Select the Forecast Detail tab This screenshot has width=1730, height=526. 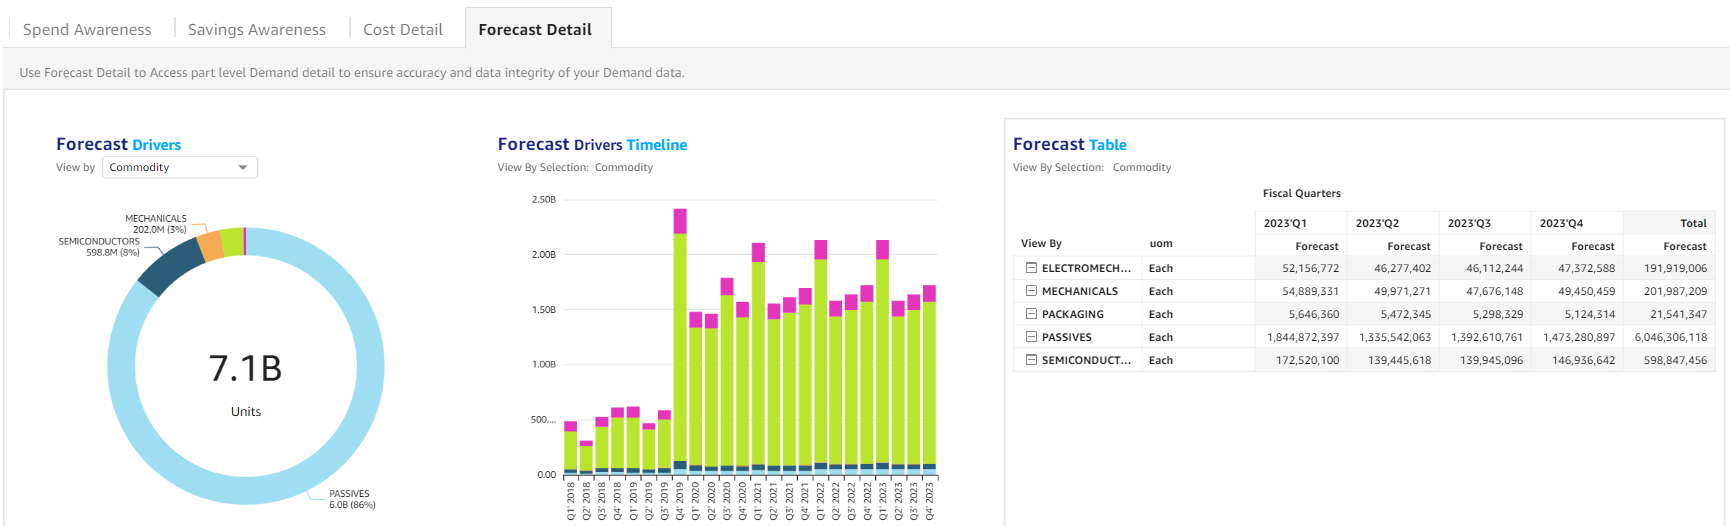click(x=535, y=29)
